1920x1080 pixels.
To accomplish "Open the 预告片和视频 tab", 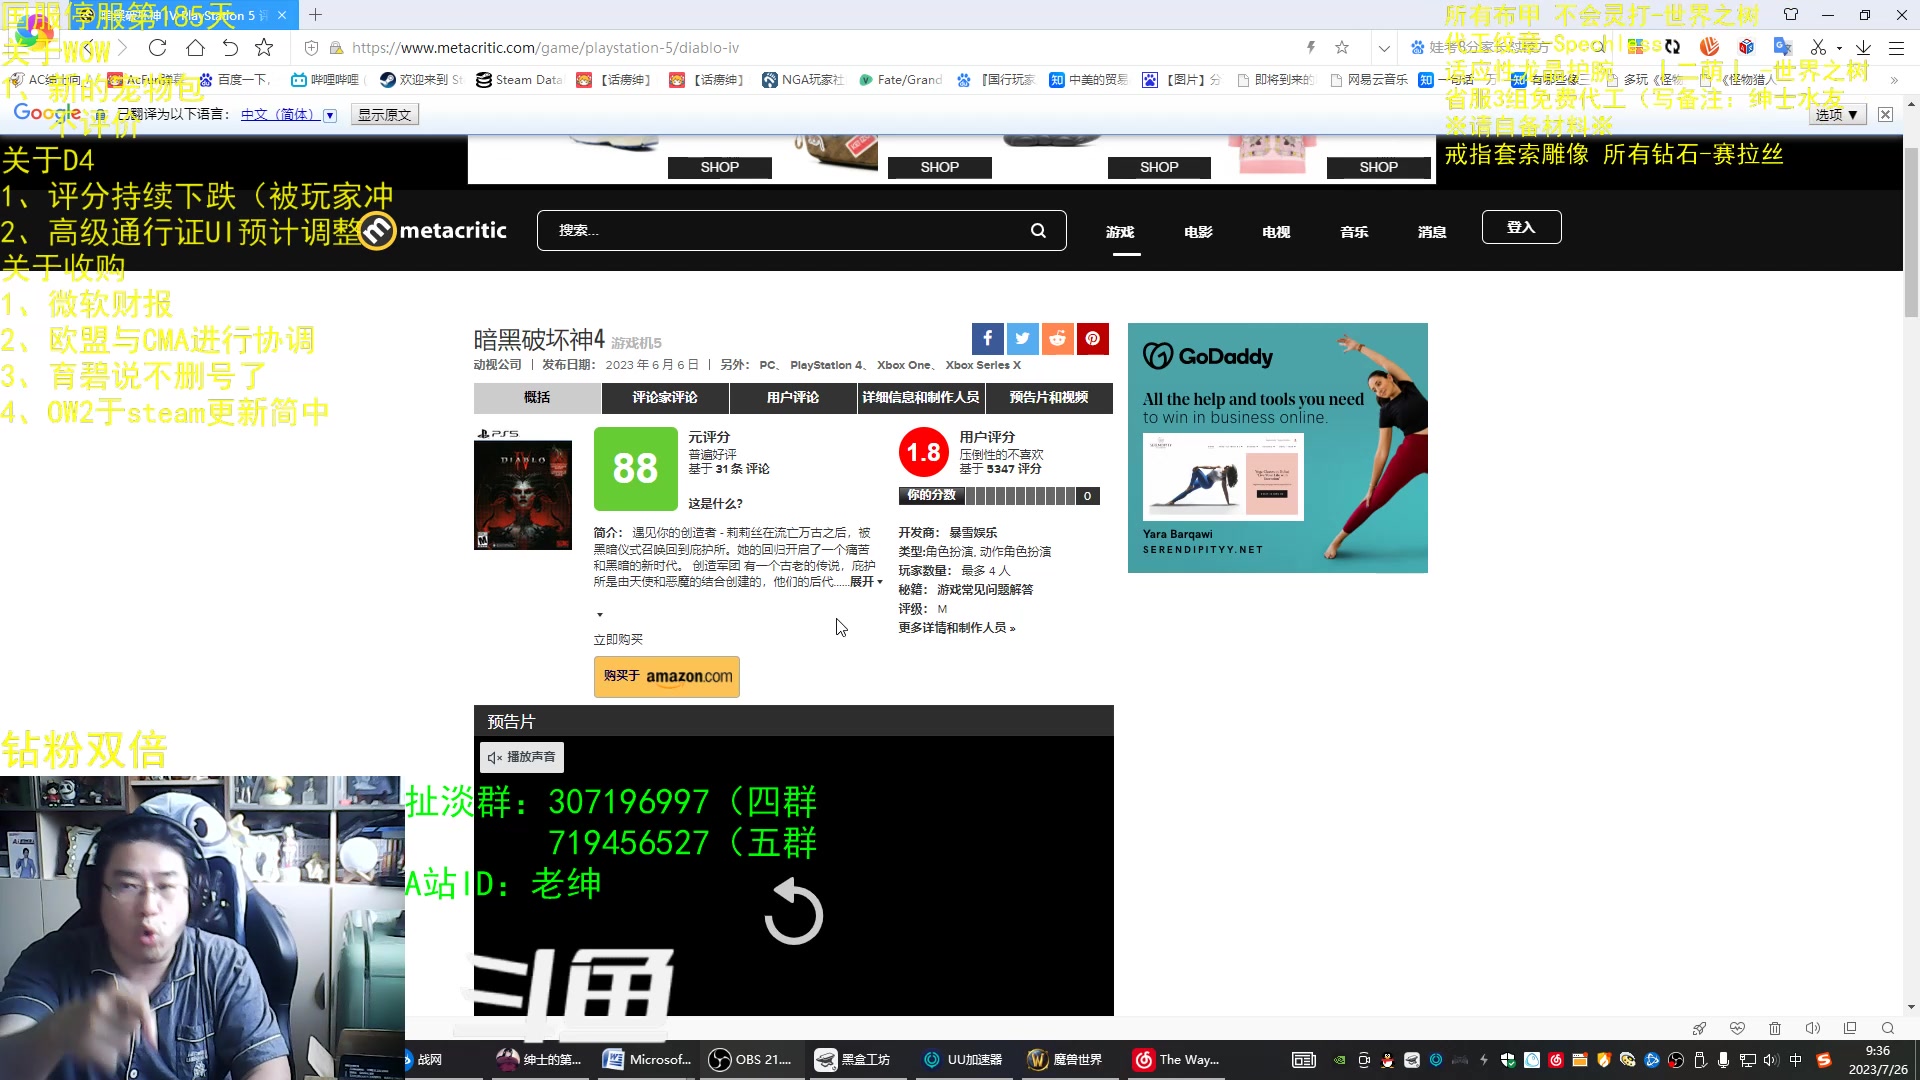I will pyautogui.click(x=1049, y=398).
